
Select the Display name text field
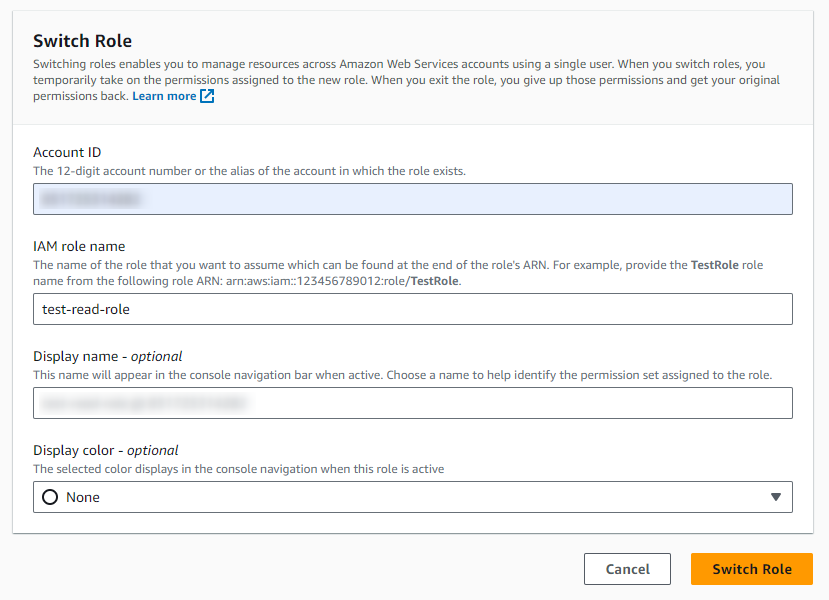click(x=412, y=403)
